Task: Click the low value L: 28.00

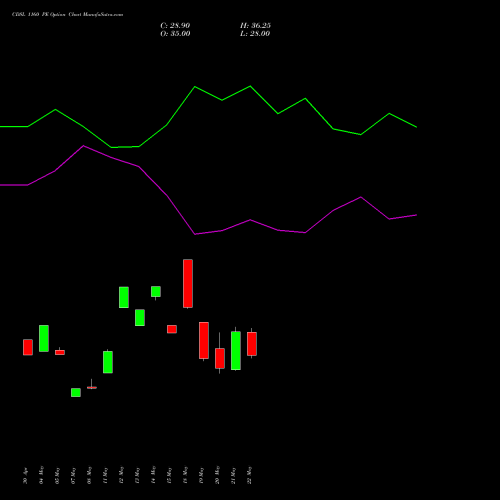Action: 255,34
